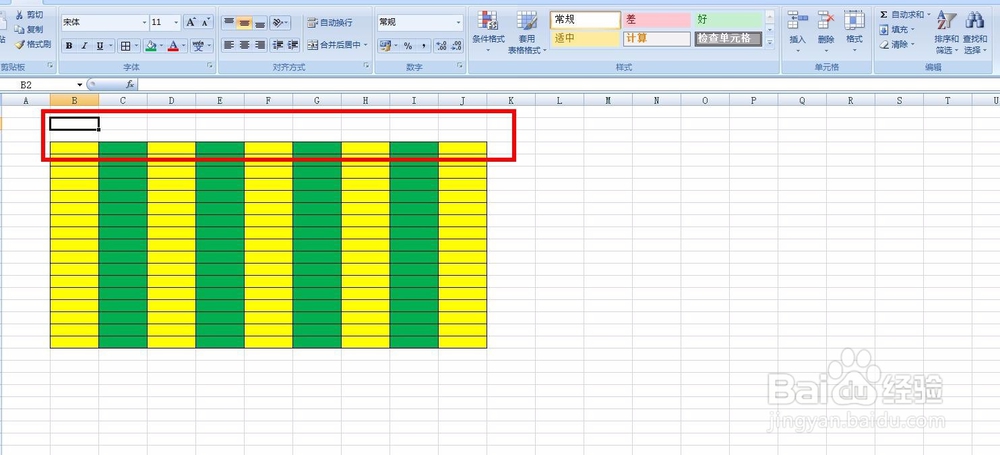Open the Fill (填充) menu
The width and height of the screenshot is (1000, 455).
[x=896, y=29]
